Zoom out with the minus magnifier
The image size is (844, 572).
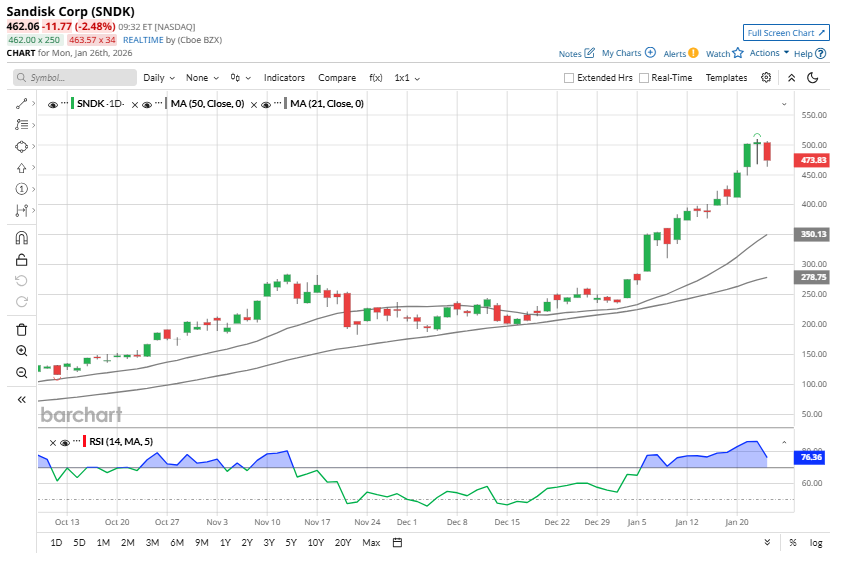21,372
